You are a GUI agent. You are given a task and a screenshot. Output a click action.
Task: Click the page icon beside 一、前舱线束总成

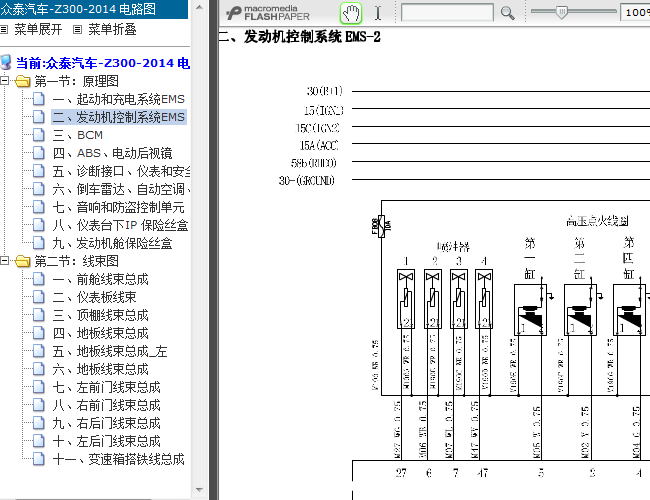pos(39,279)
